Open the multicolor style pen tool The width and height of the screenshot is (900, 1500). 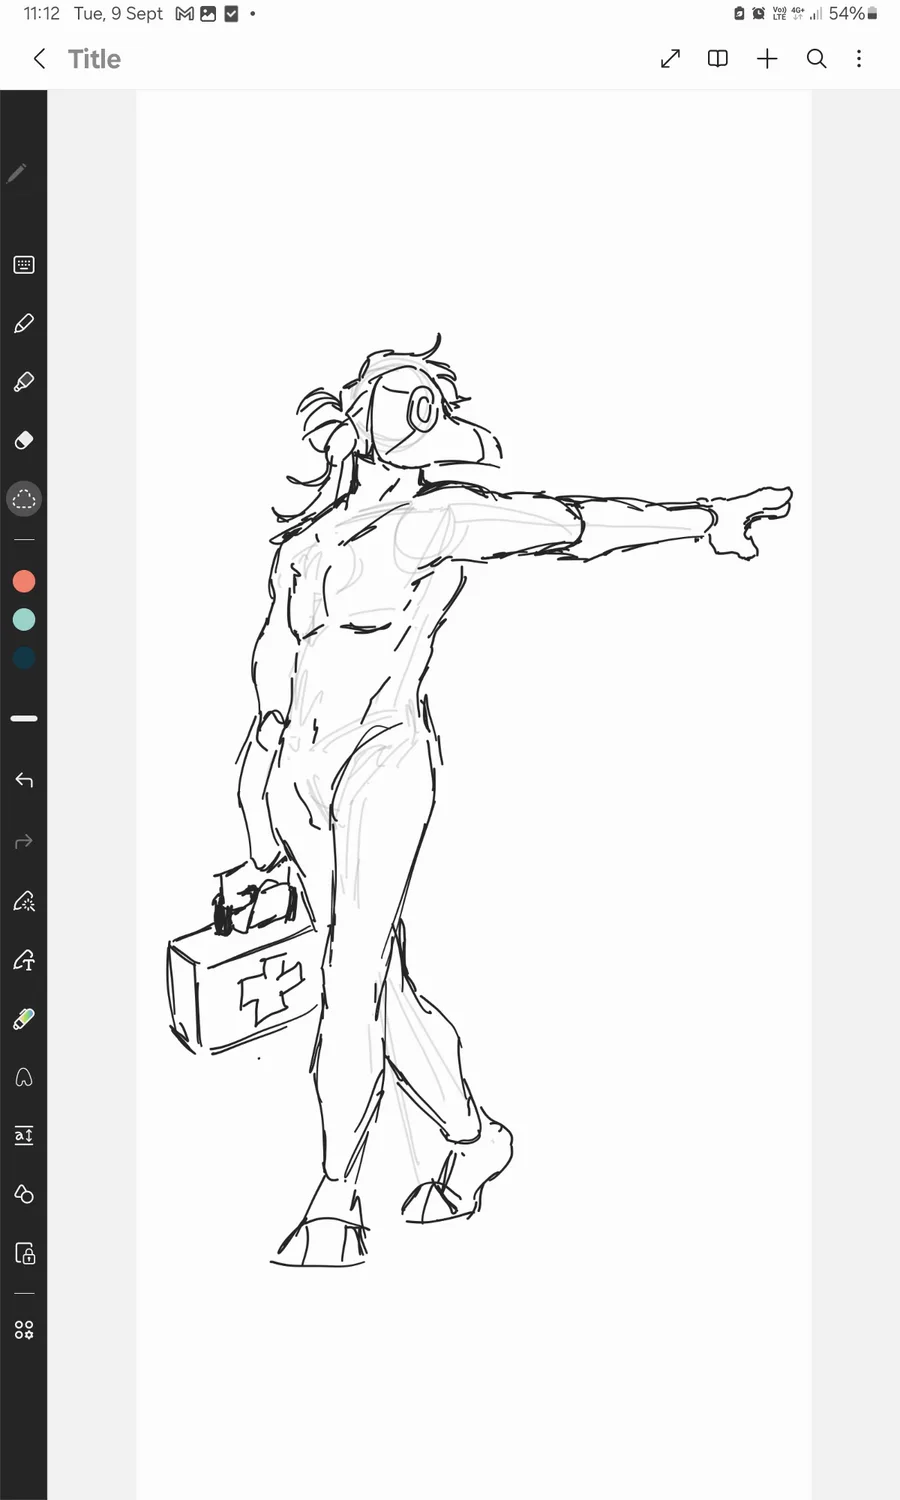[x=24, y=1019]
